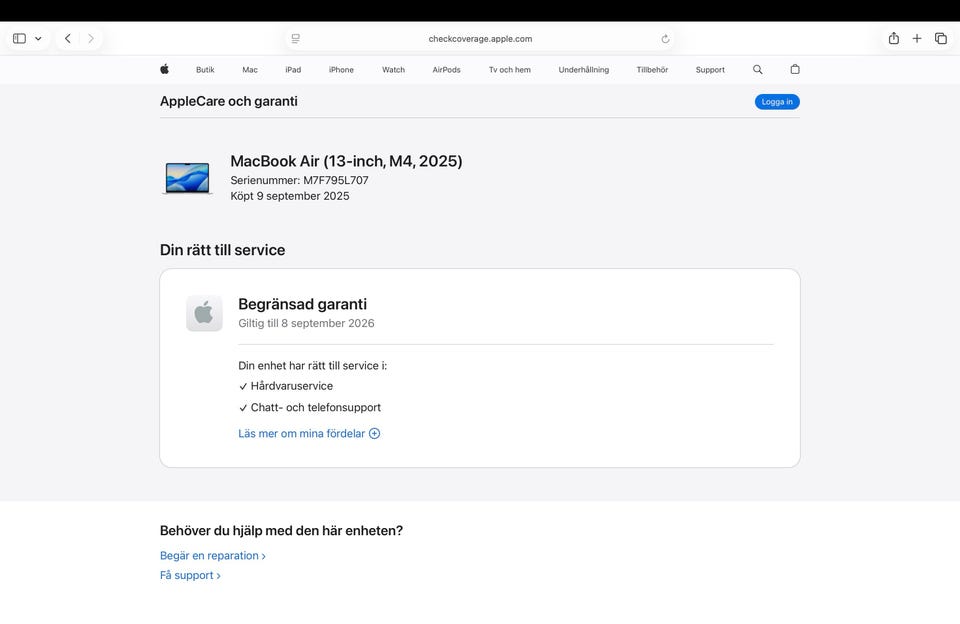Open the Share sheet icon
This screenshot has height=624, width=960.
click(893, 39)
